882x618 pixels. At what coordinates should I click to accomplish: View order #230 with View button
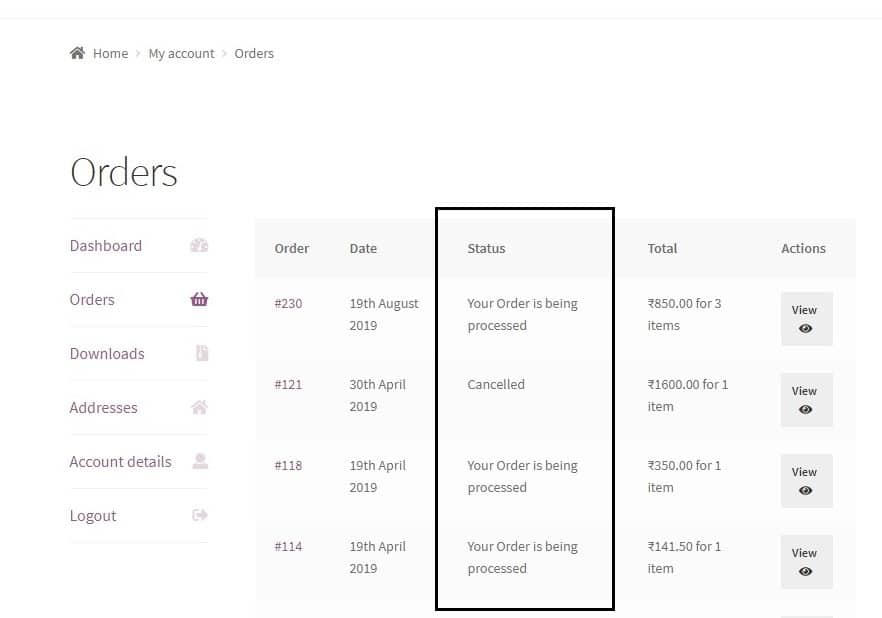pos(807,319)
